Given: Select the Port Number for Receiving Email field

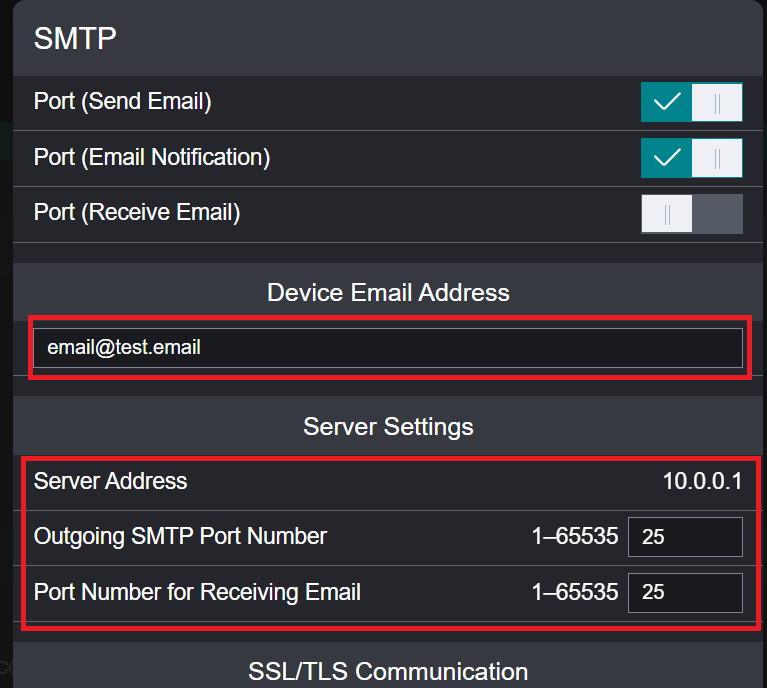Looking at the screenshot, I should click(685, 593).
